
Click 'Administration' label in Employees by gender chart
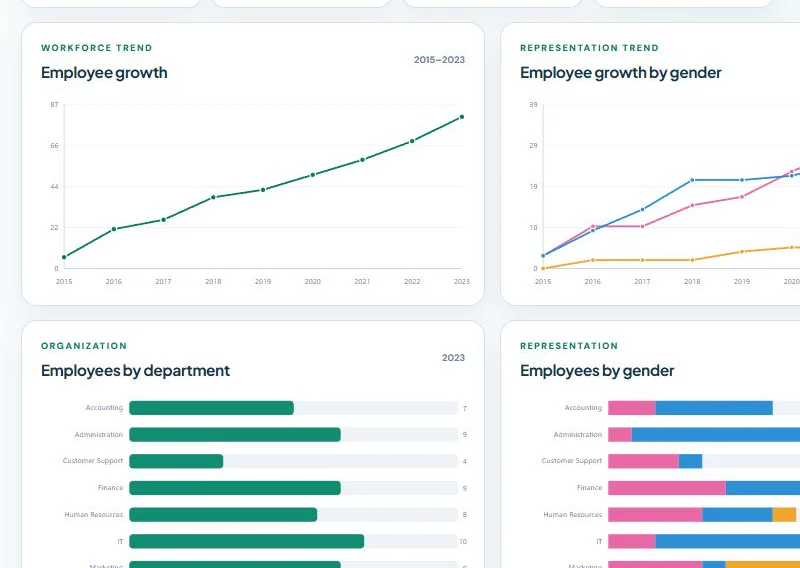tap(578, 435)
